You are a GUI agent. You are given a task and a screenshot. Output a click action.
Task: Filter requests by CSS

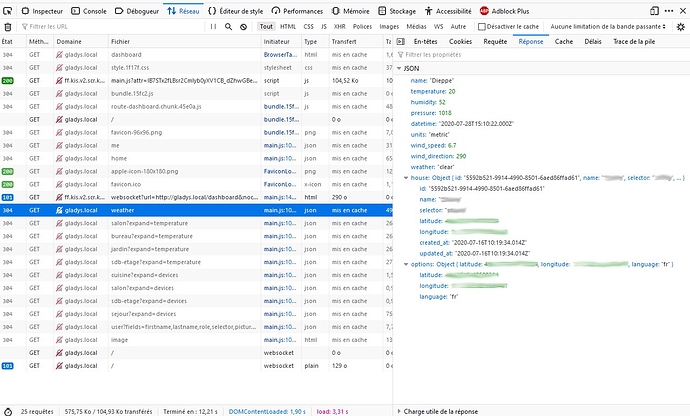click(308, 26)
